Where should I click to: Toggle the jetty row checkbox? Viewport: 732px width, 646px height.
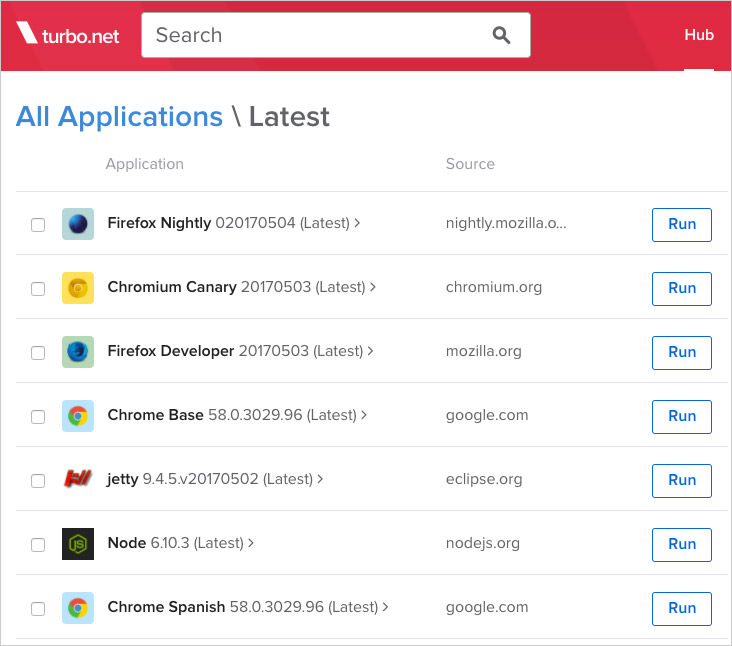coord(38,480)
